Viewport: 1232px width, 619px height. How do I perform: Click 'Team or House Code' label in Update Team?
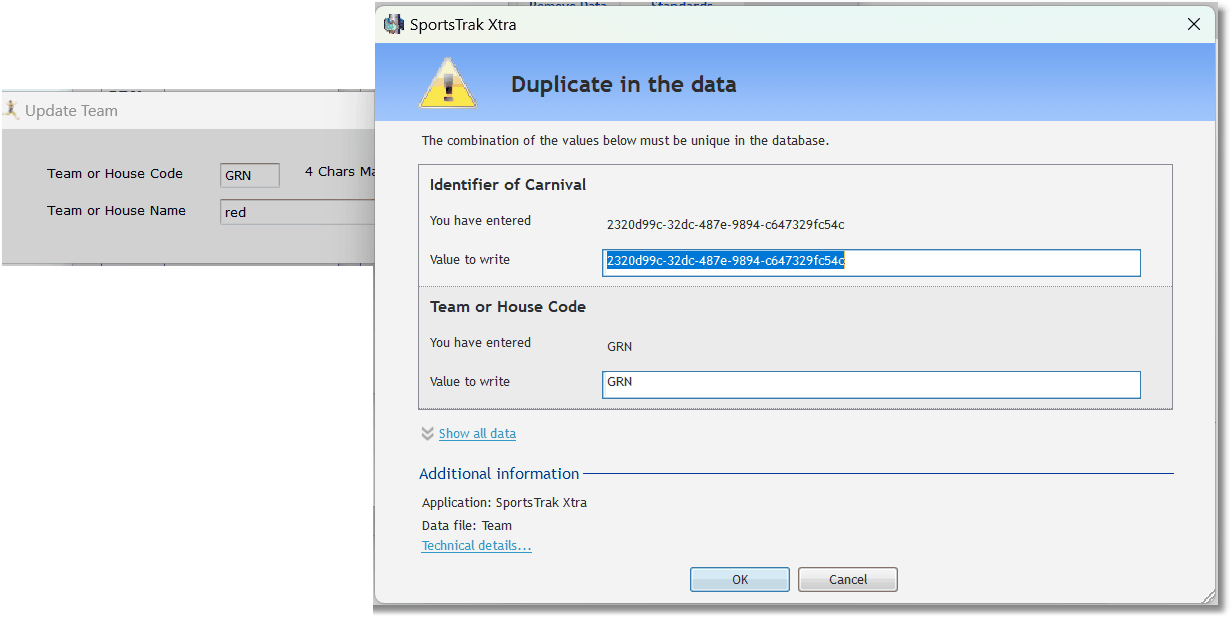(x=115, y=174)
